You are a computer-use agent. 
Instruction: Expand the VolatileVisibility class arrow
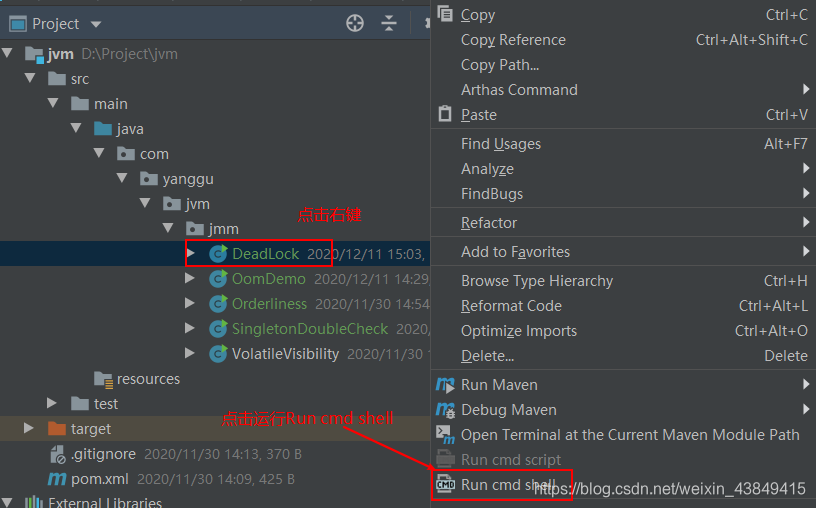click(x=190, y=353)
